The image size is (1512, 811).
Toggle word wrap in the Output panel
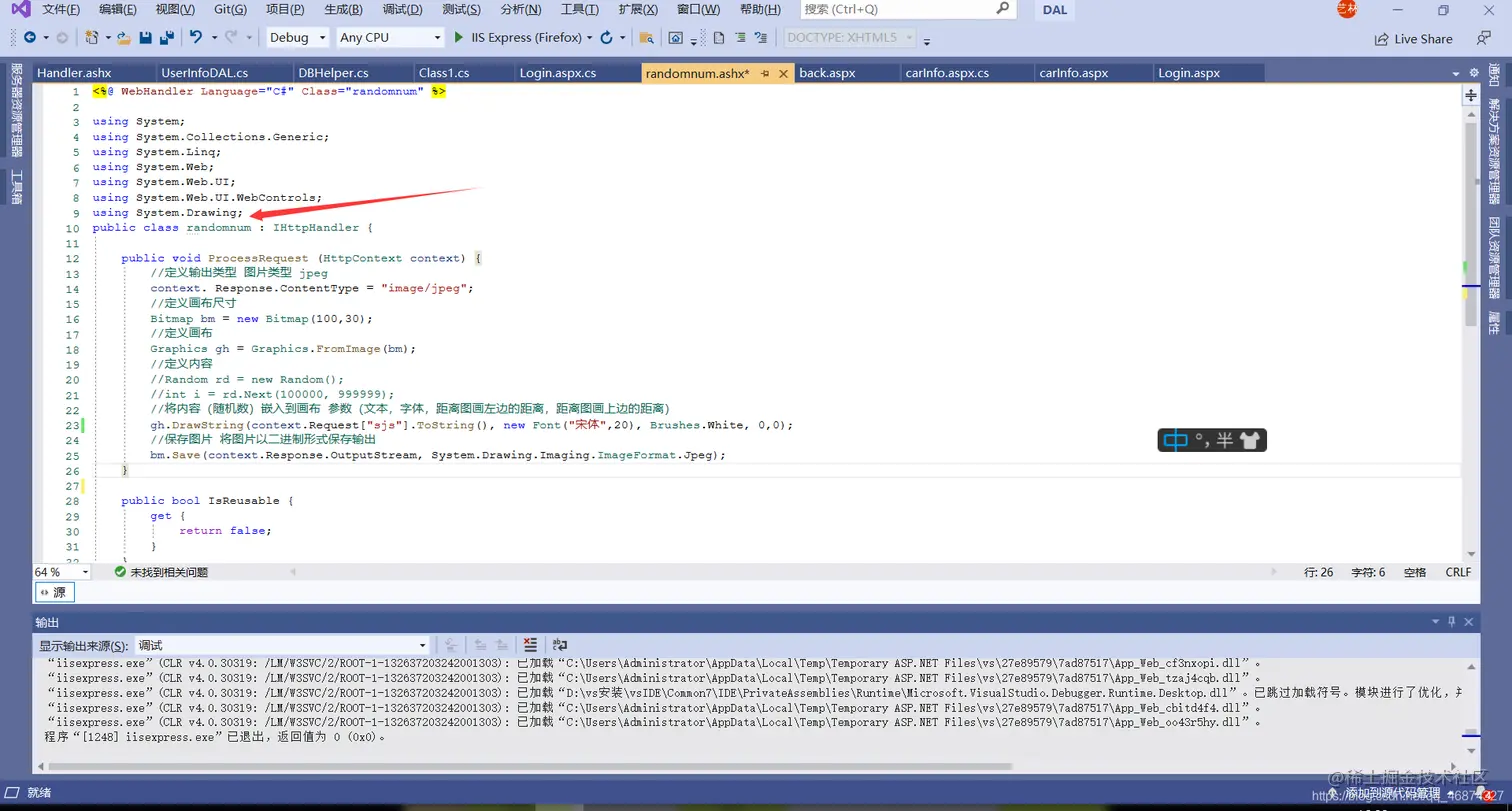tap(560, 645)
